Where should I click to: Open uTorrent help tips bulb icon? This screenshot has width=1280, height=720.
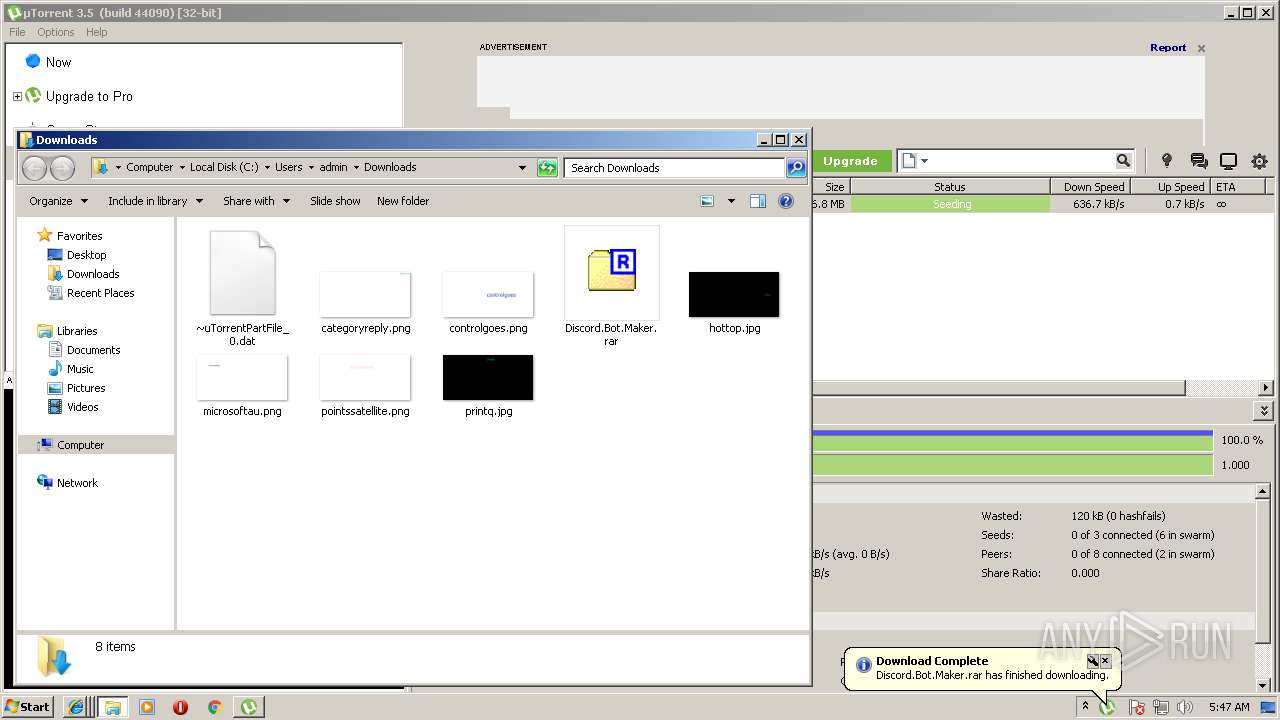tap(1166, 161)
